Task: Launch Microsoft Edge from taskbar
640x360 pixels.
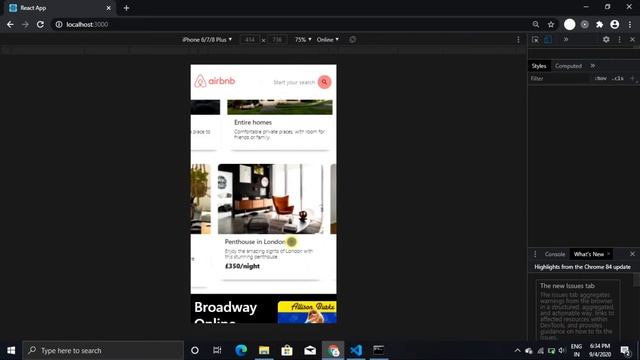Action: [241, 350]
